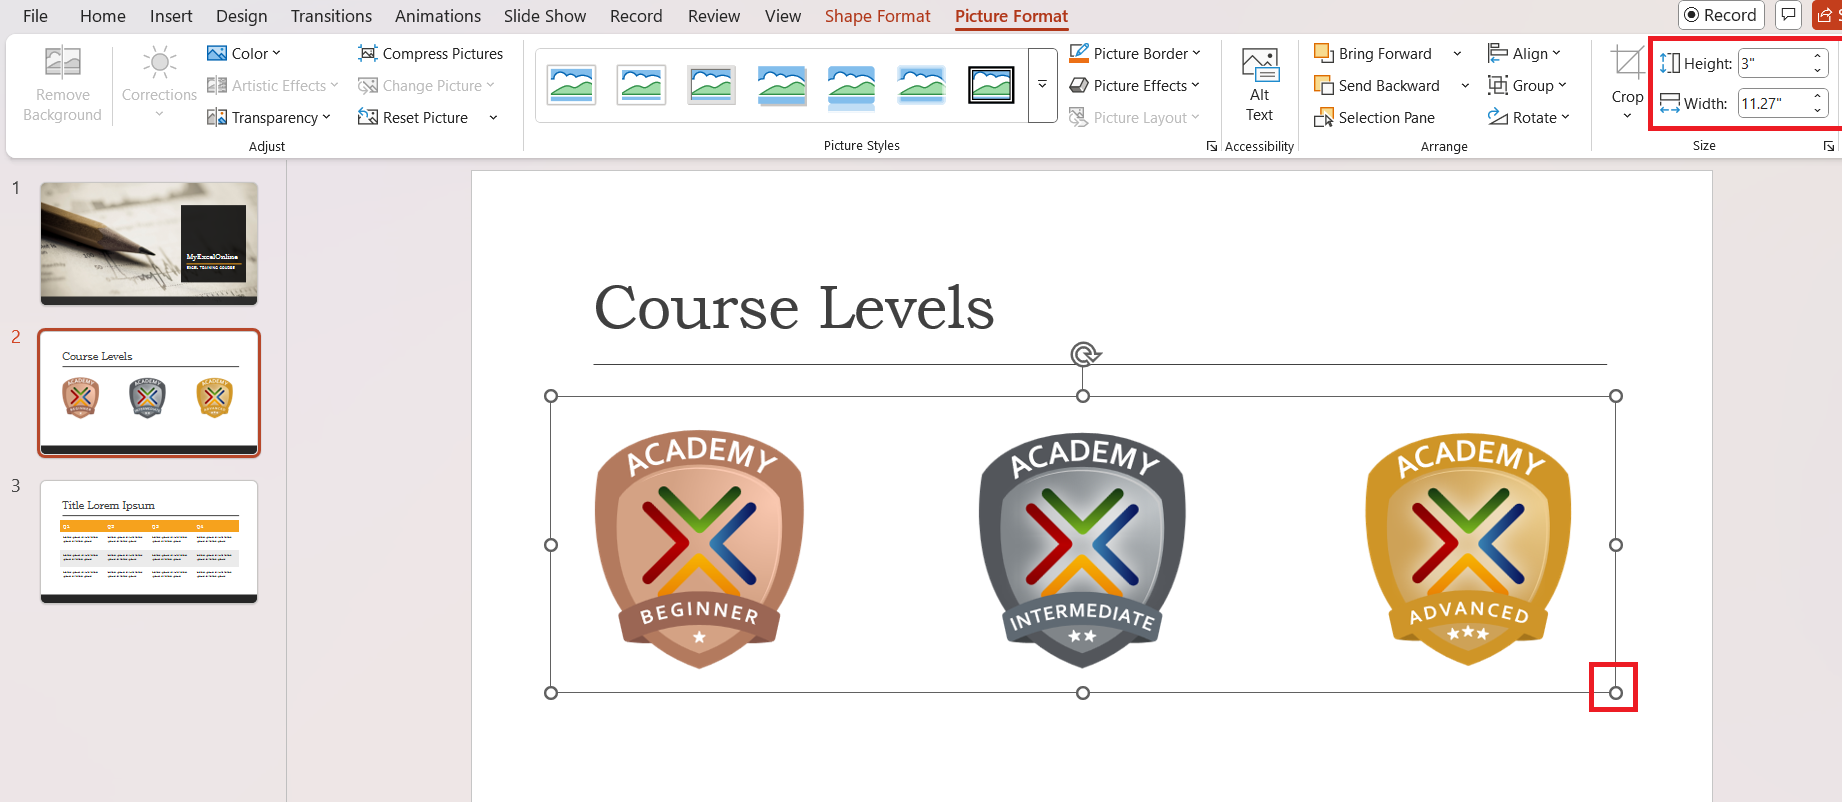1842x802 pixels.
Task: Click the Record button at top right
Action: (1721, 15)
